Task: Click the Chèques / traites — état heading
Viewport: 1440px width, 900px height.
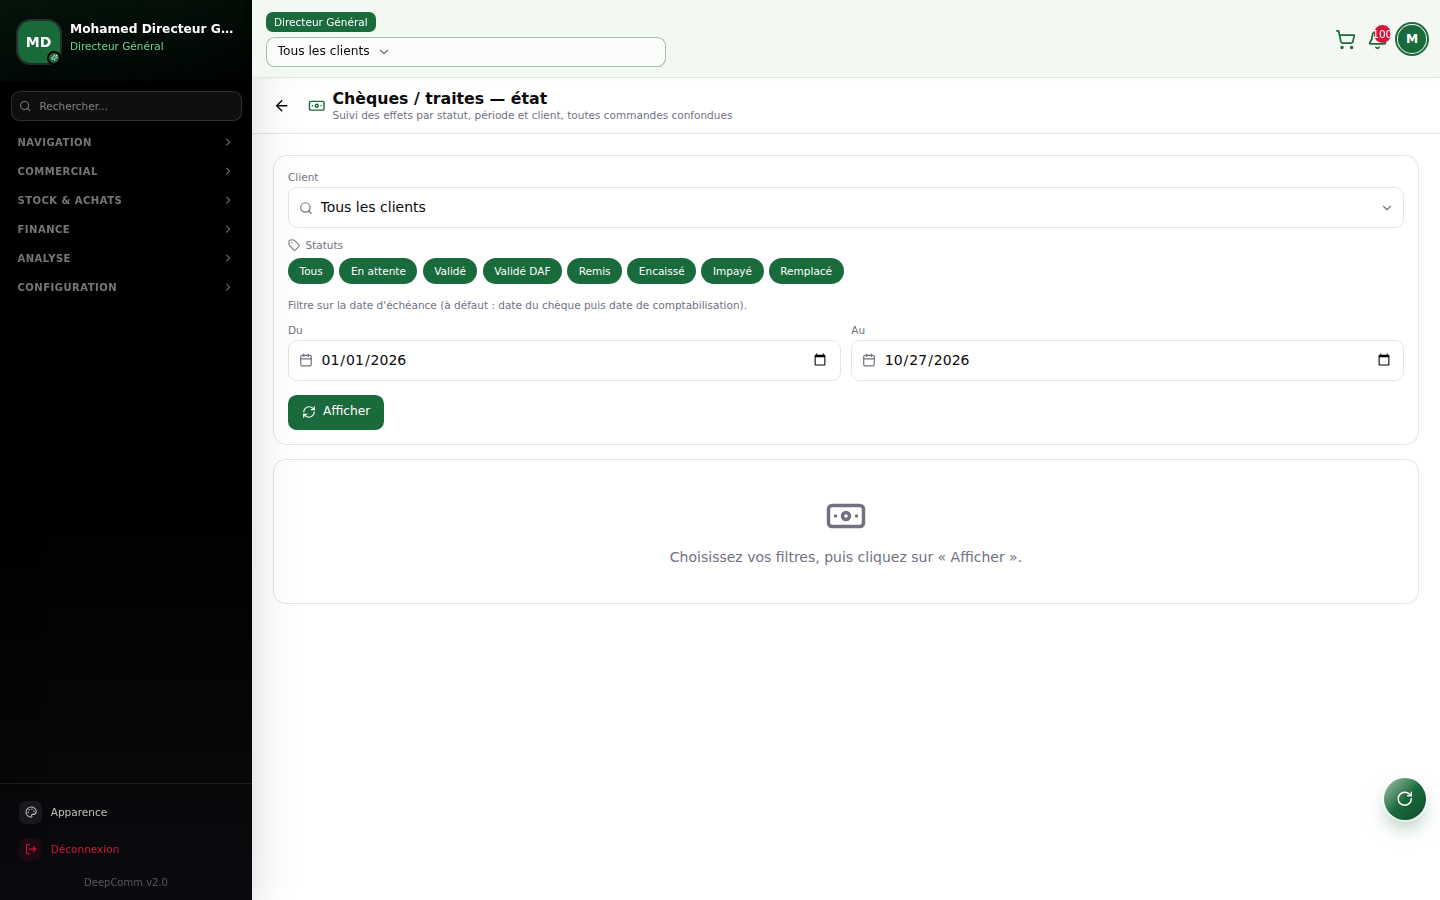Action: pos(440,98)
